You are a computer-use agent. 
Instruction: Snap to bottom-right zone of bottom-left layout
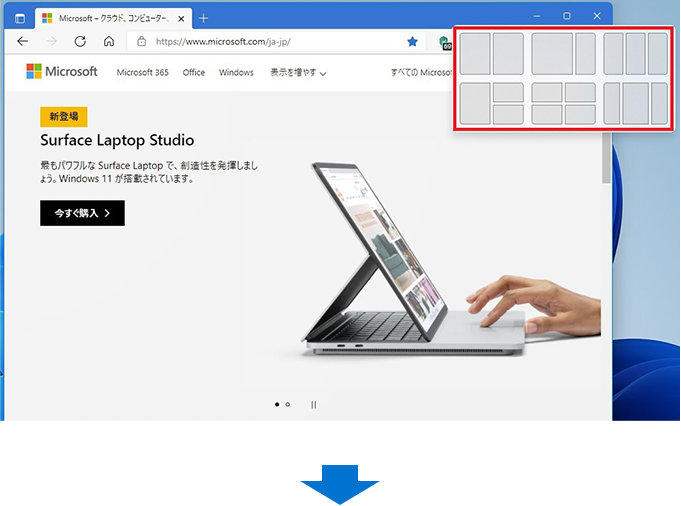click(508, 115)
